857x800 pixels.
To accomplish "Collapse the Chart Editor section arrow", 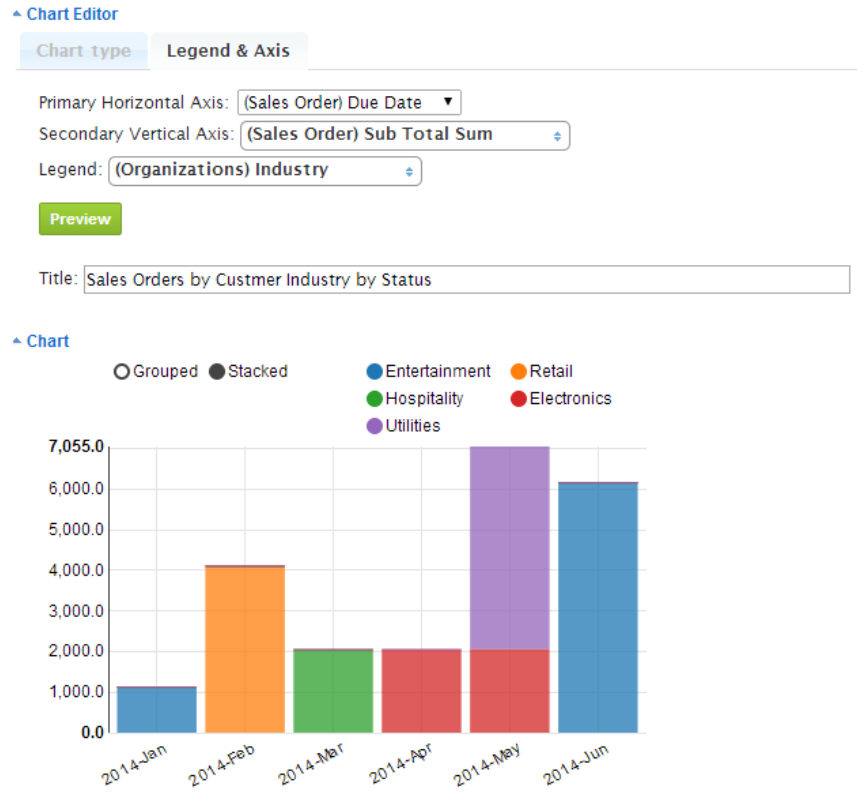I will [x=17, y=15].
